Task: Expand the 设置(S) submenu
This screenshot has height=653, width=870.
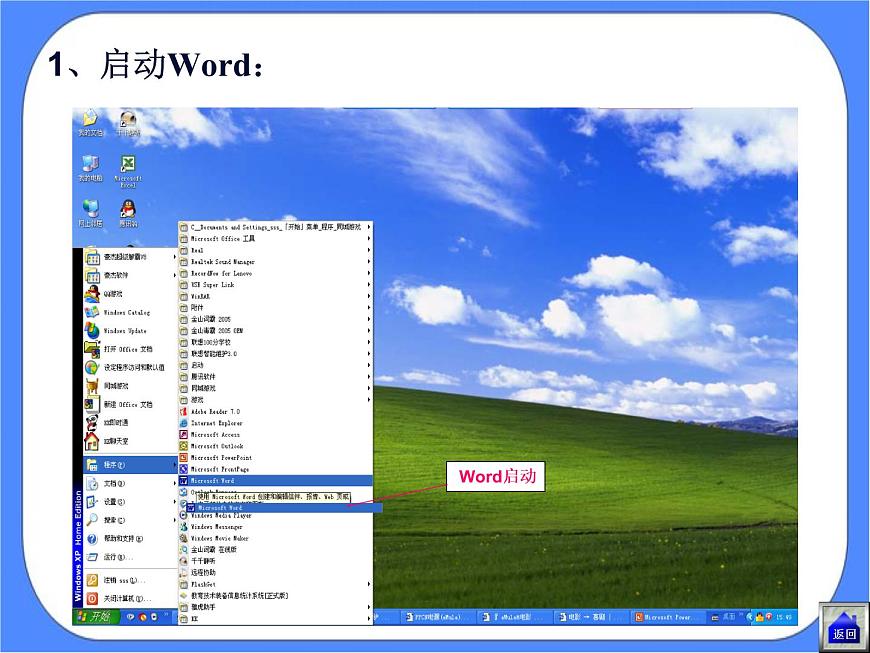Action: tap(129, 502)
